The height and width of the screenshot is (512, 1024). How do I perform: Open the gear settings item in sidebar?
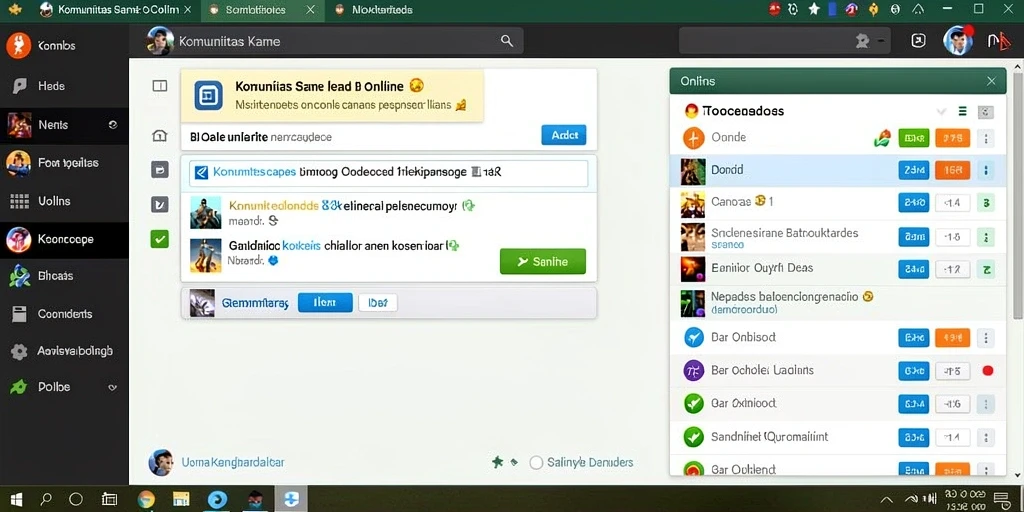[x=20, y=351]
